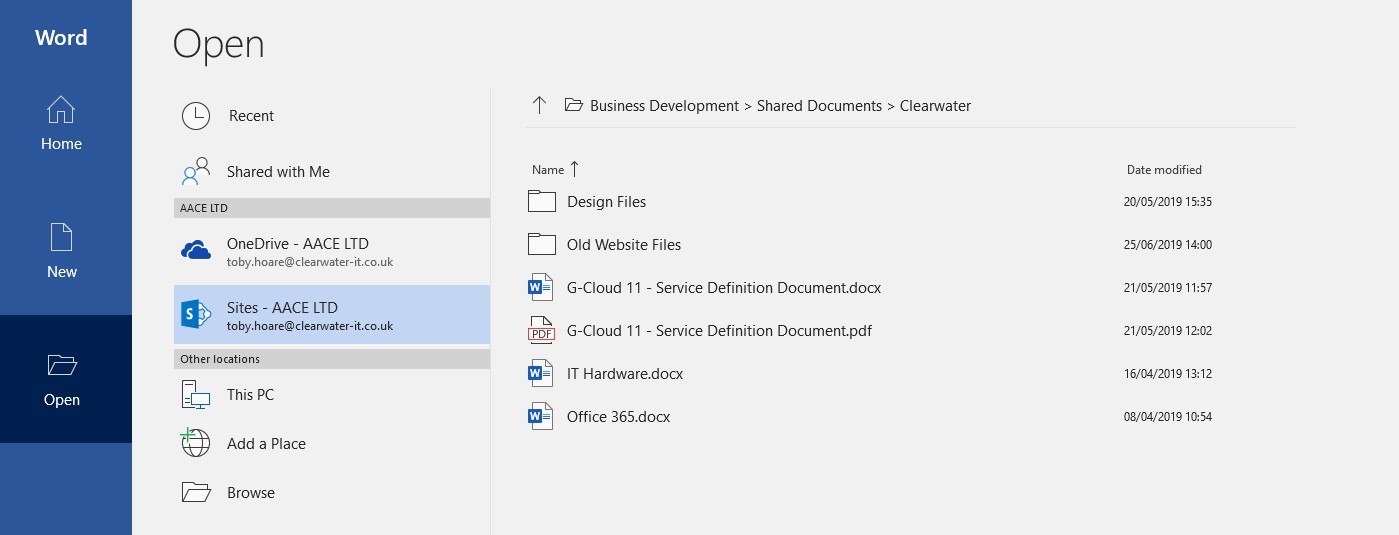Click the Shared with Me people icon
1399x535 pixels.
pos(196,171)
